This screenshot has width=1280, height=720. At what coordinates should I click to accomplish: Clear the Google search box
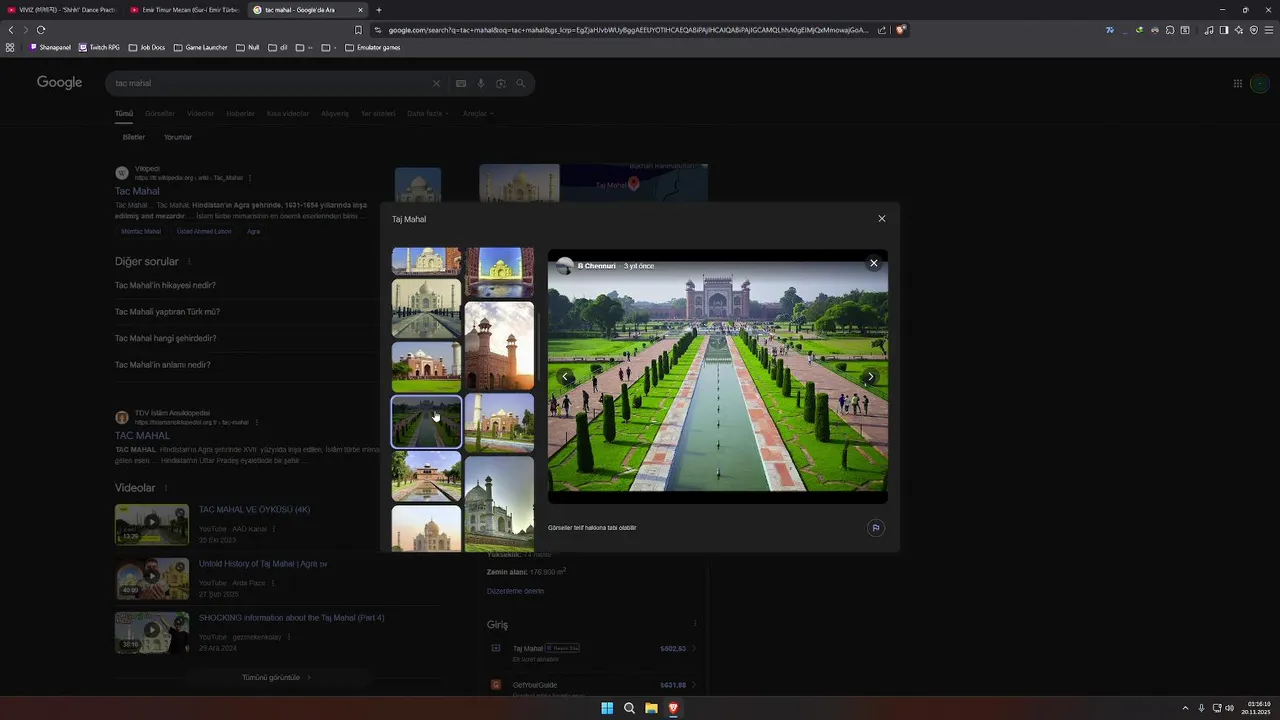point(436,84)
